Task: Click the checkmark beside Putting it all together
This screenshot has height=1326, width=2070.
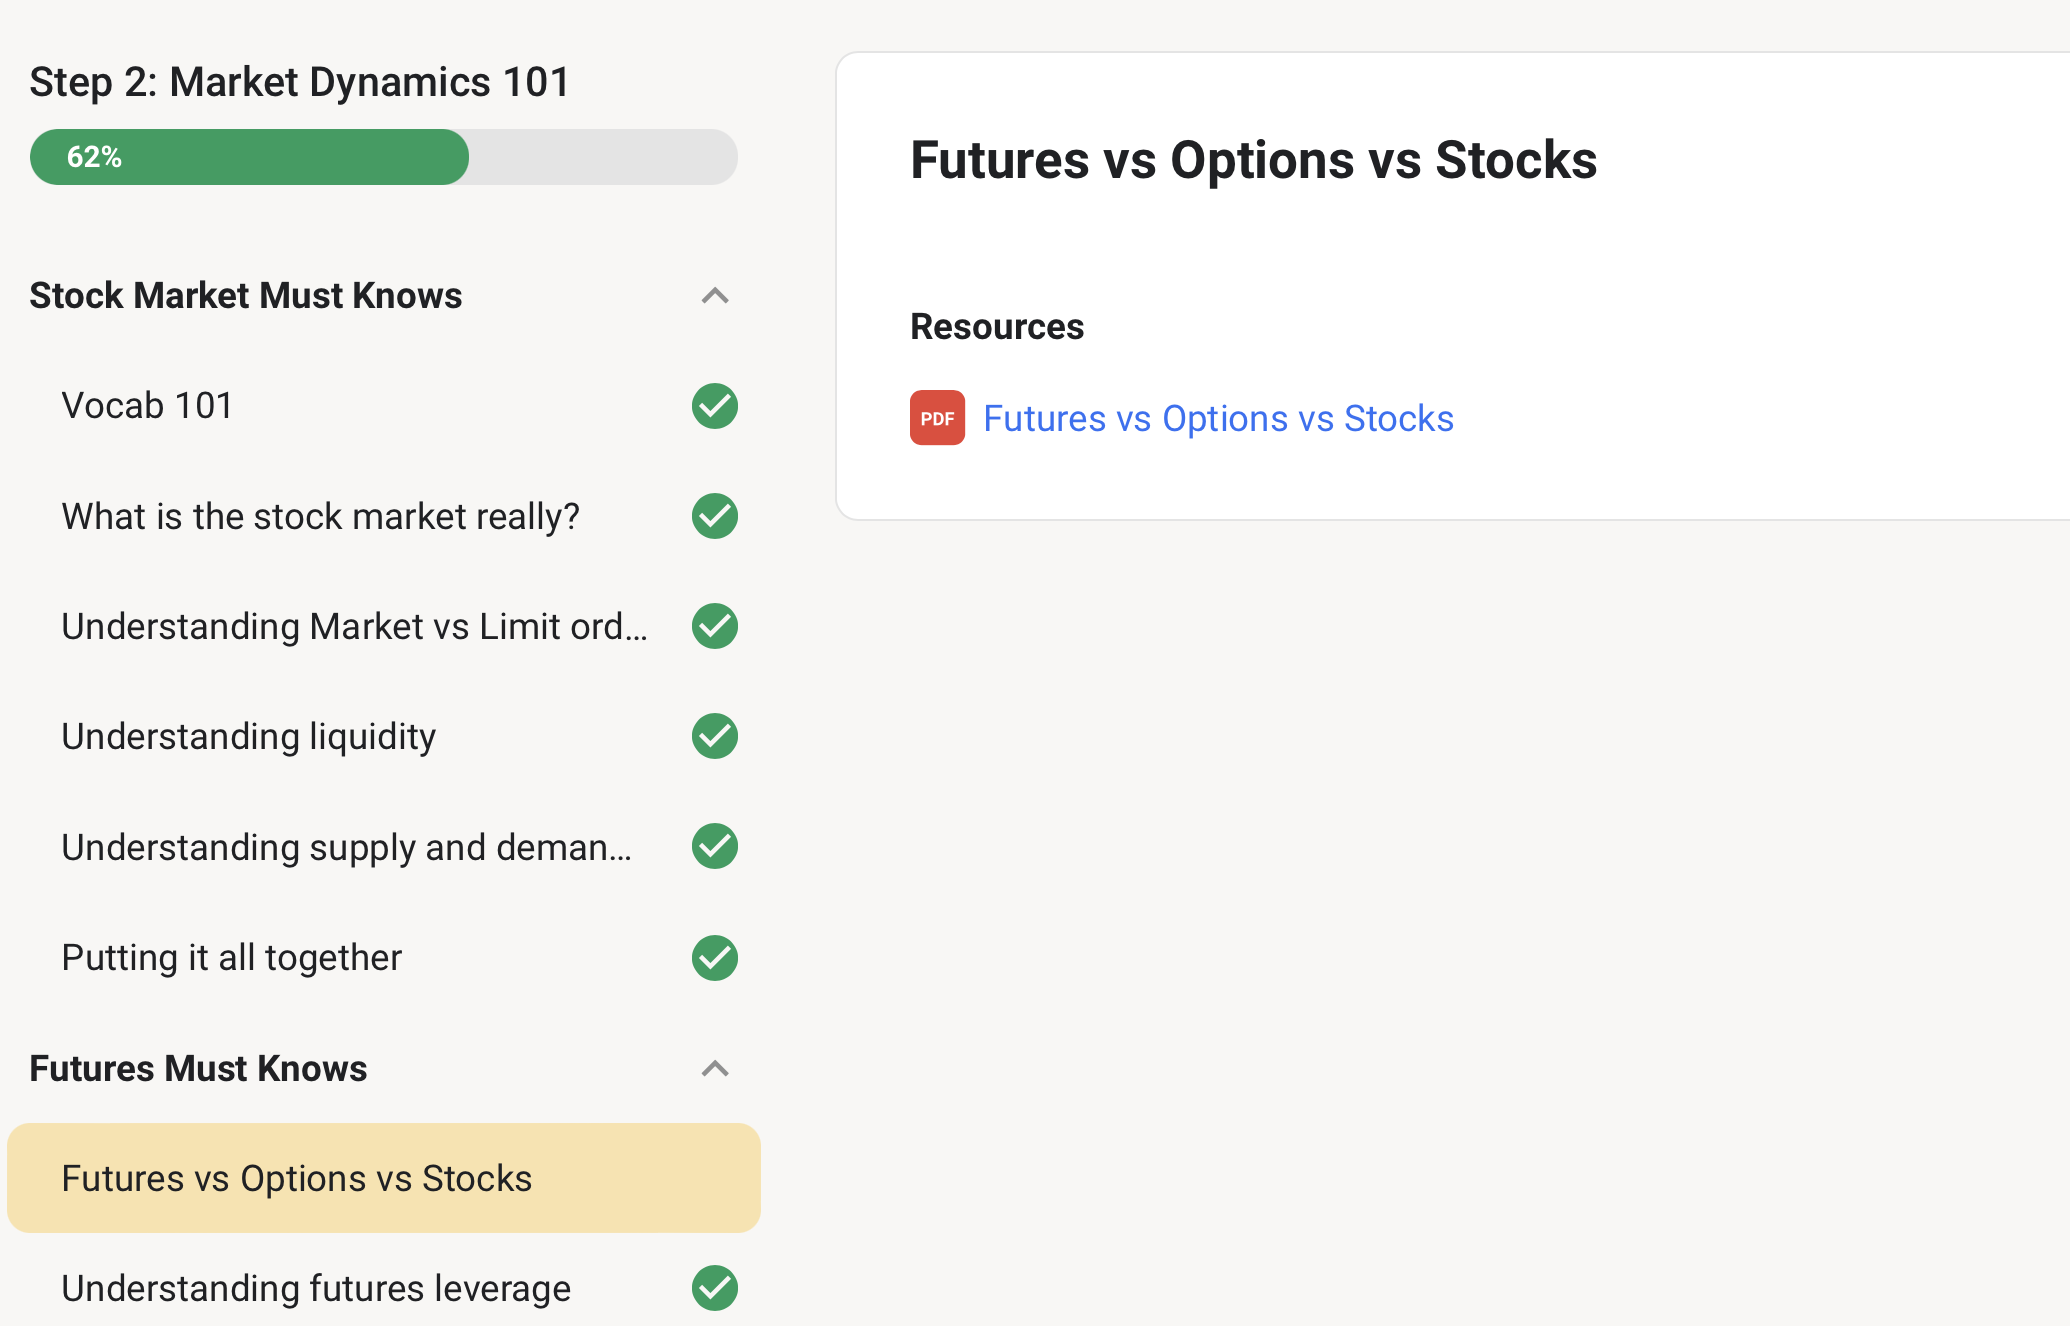Action: point(714,957)
